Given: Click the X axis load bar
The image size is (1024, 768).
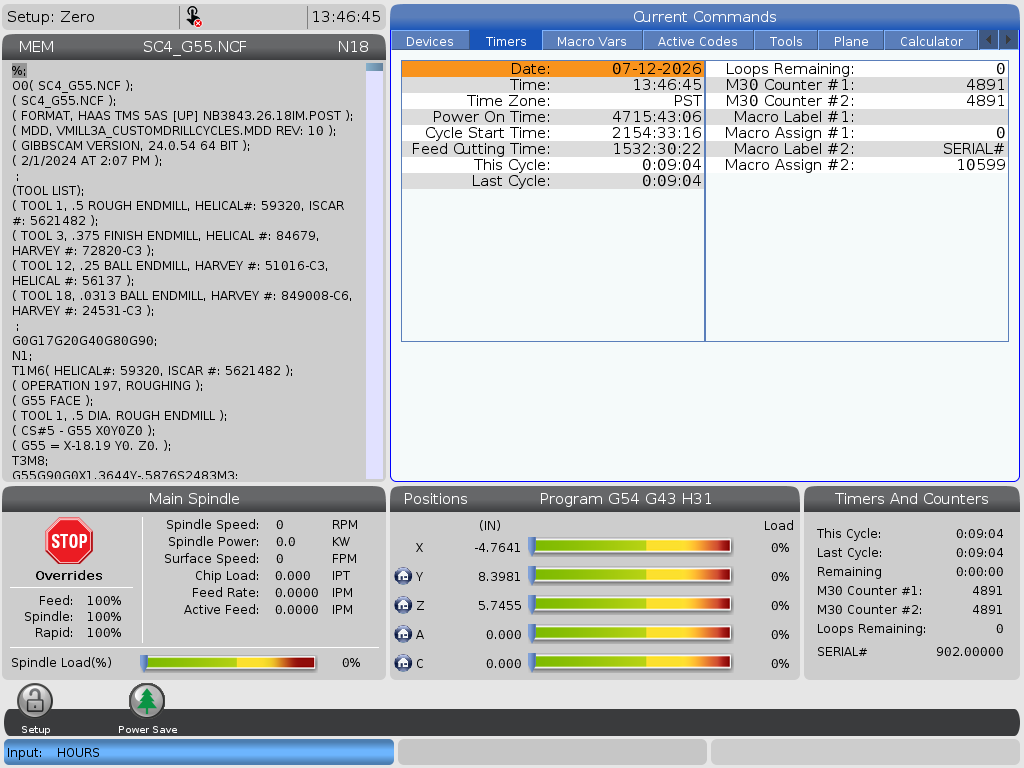Looking at the screenshot, I should (630, 546).
